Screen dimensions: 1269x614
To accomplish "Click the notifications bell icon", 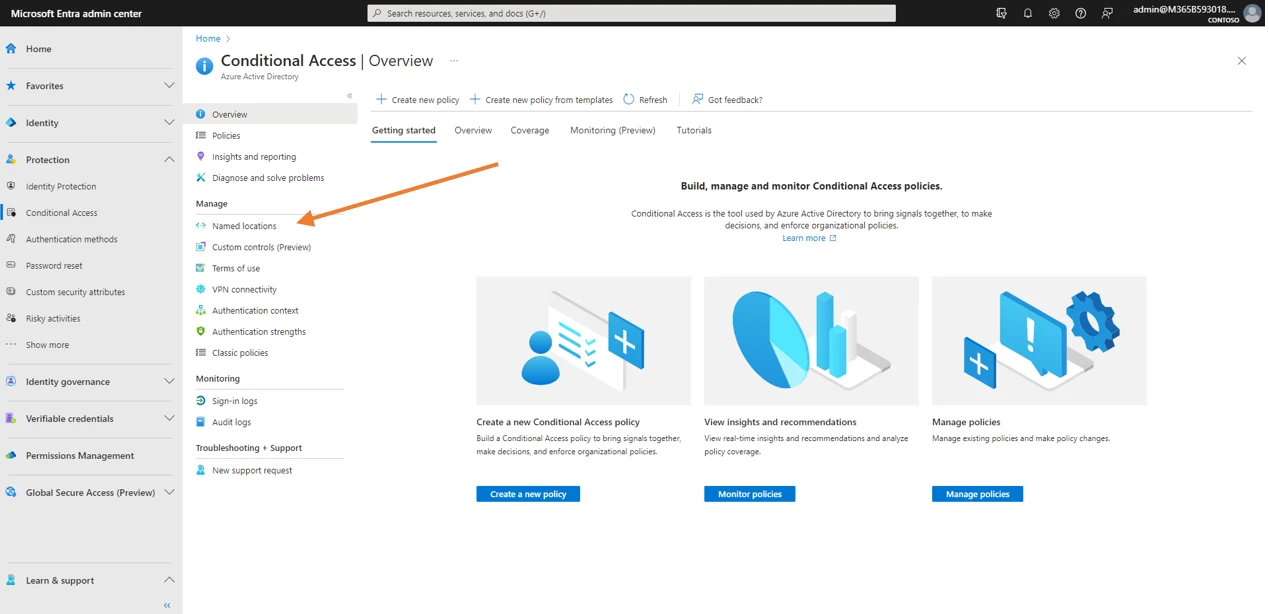I will (x=1027, y=14).
